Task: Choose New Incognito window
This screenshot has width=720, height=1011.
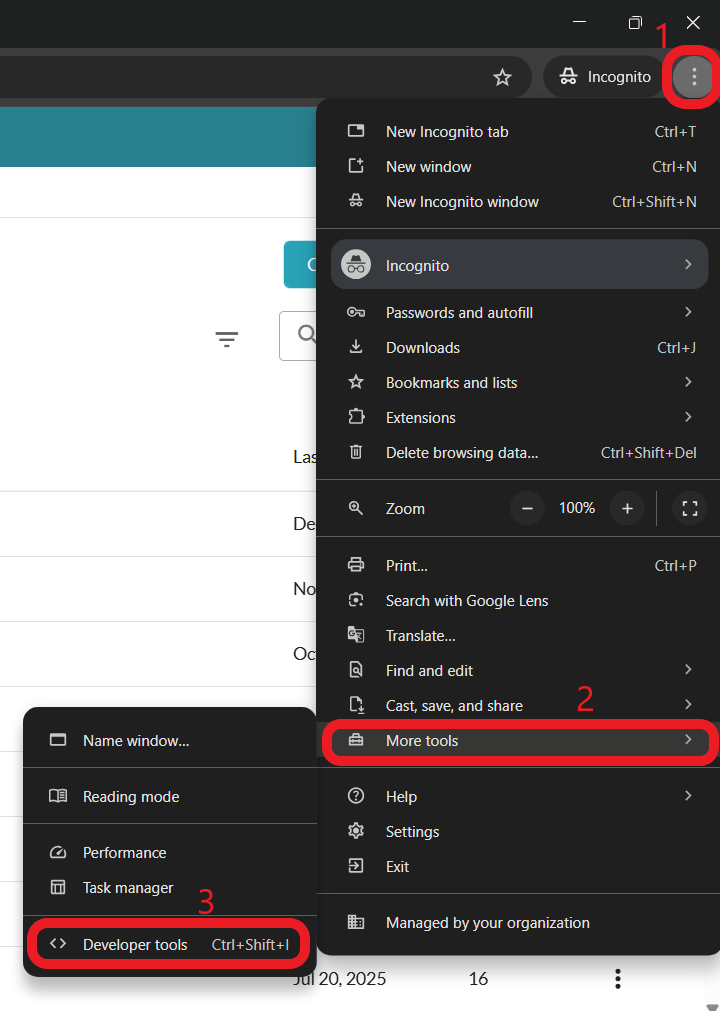Action: tap(519, 201)
